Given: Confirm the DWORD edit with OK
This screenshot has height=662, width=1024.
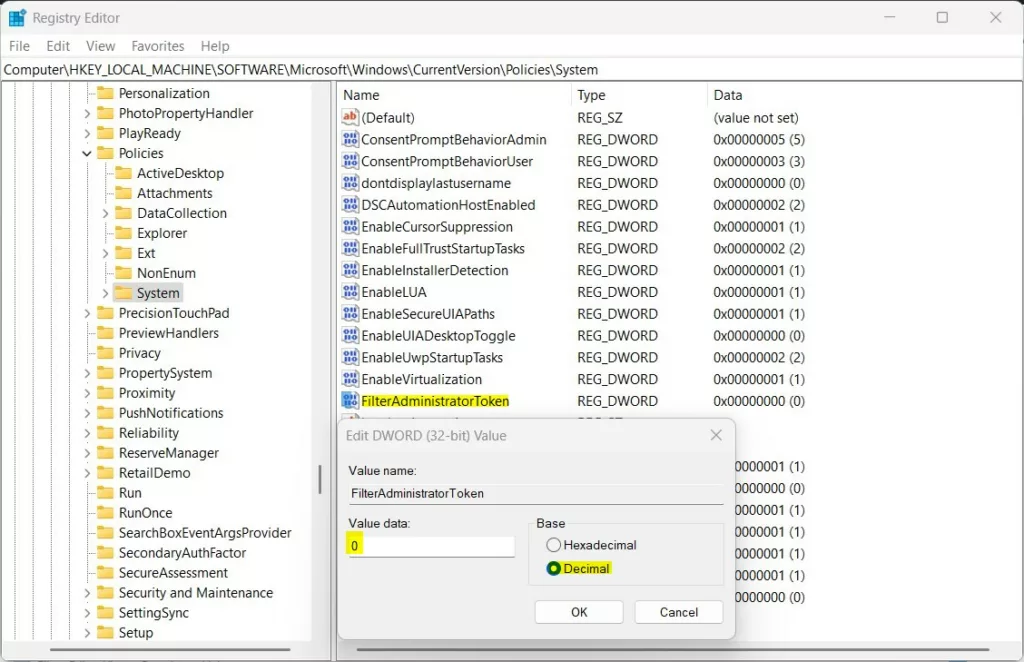Looking at the screenshot, I should (x=579, y=612).
